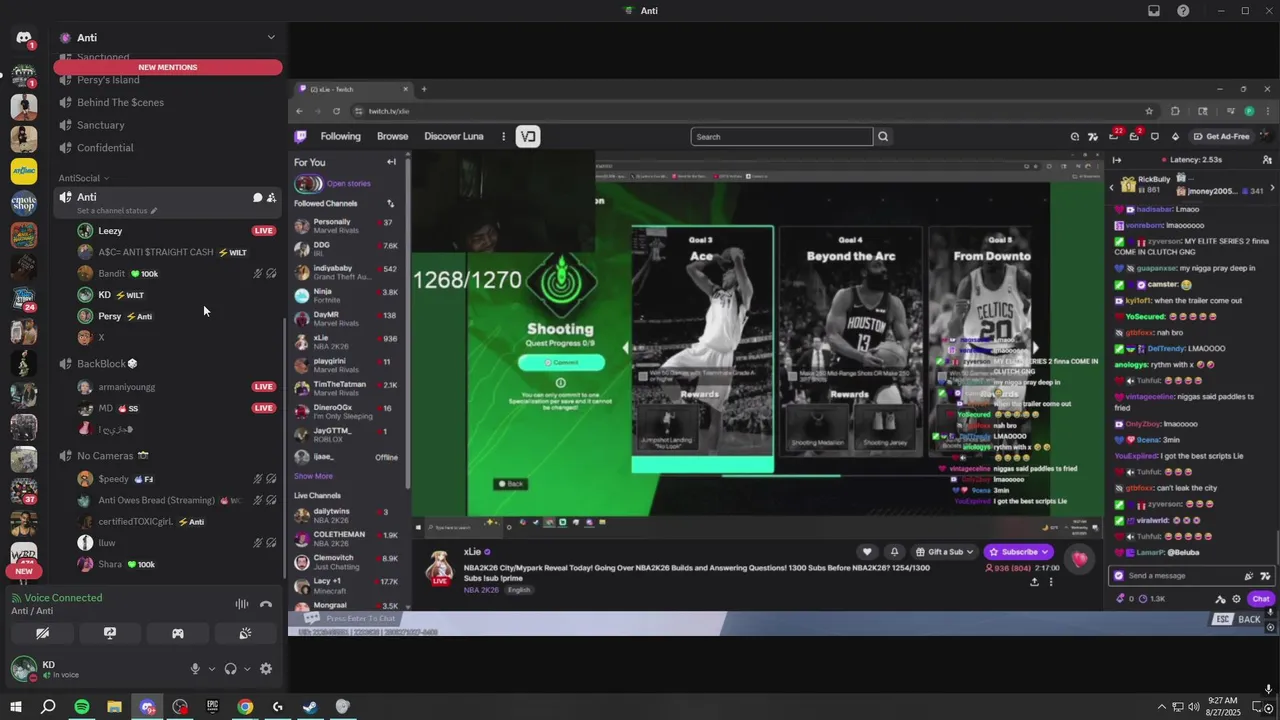
Task: Start an activity with gamepad icon
Action: click(x=178, y=633)
